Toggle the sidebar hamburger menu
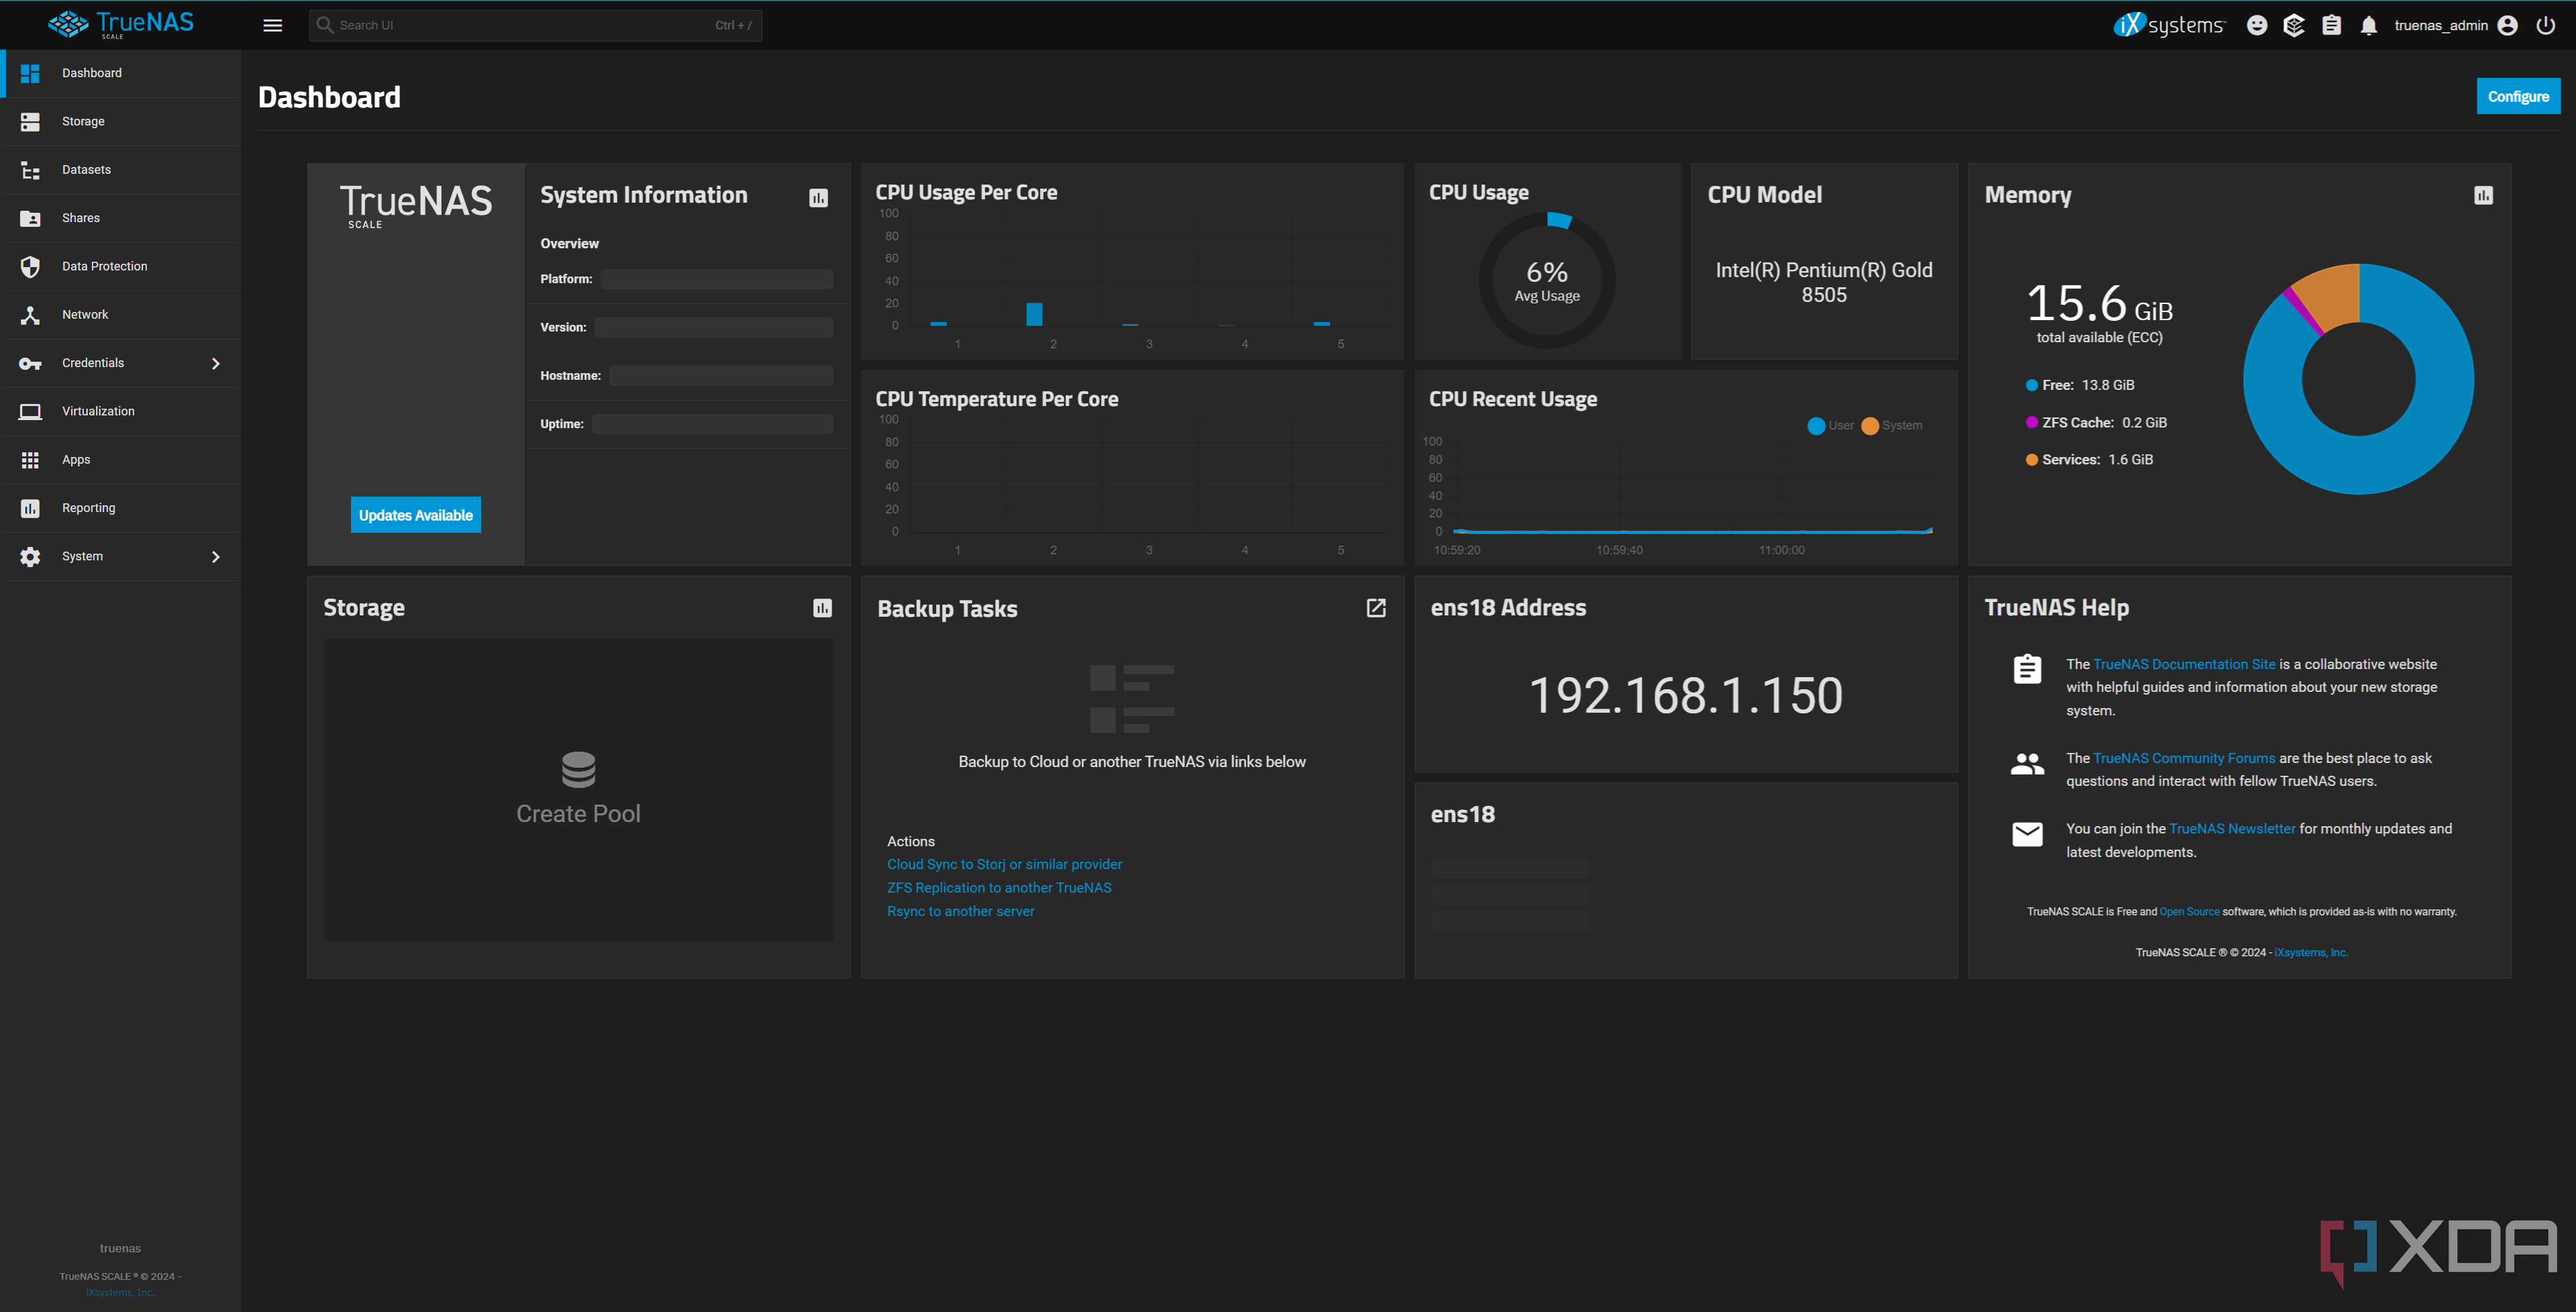2576x1312 pixels. coord(272,26)
